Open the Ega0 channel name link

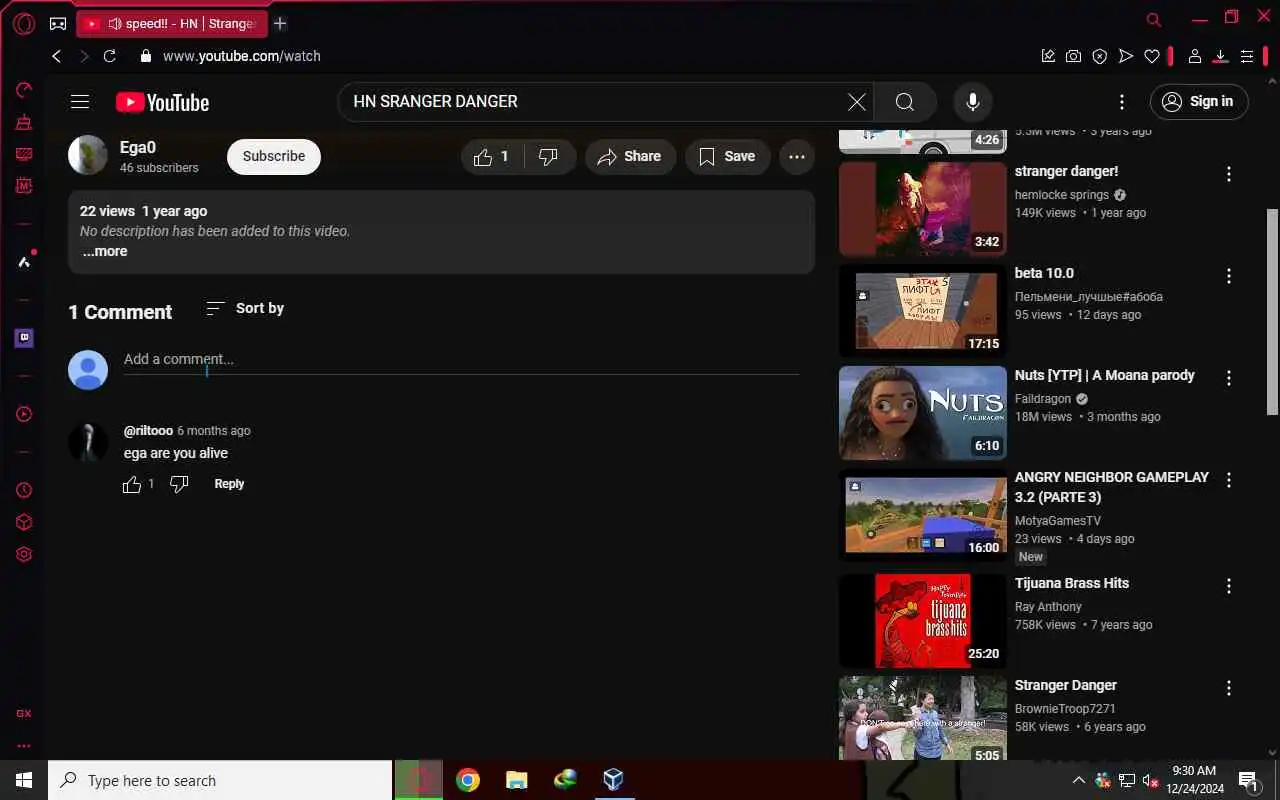click(x=138, y=147)
